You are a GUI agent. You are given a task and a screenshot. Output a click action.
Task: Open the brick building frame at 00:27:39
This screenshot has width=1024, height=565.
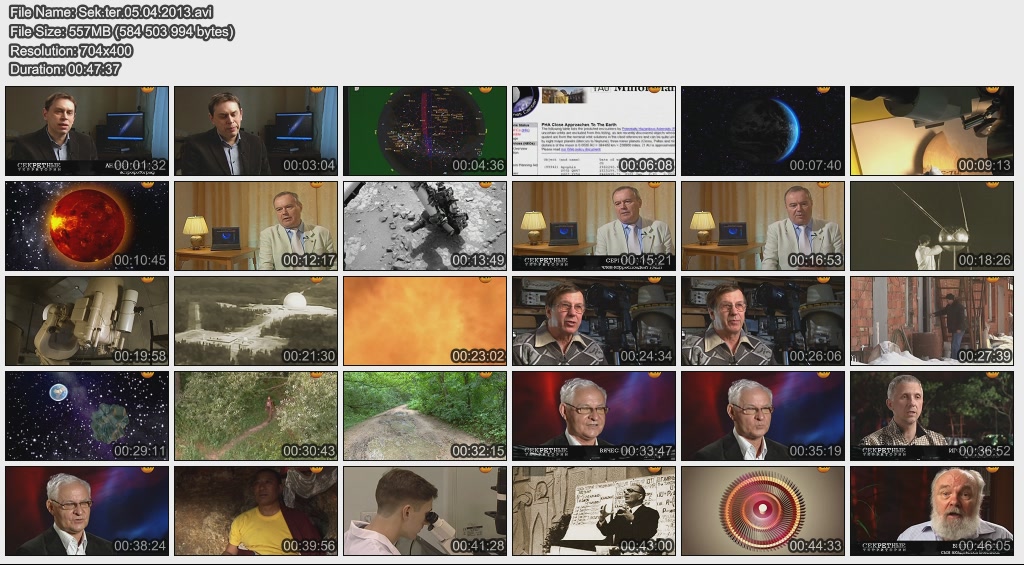click(x=932, y=321)
